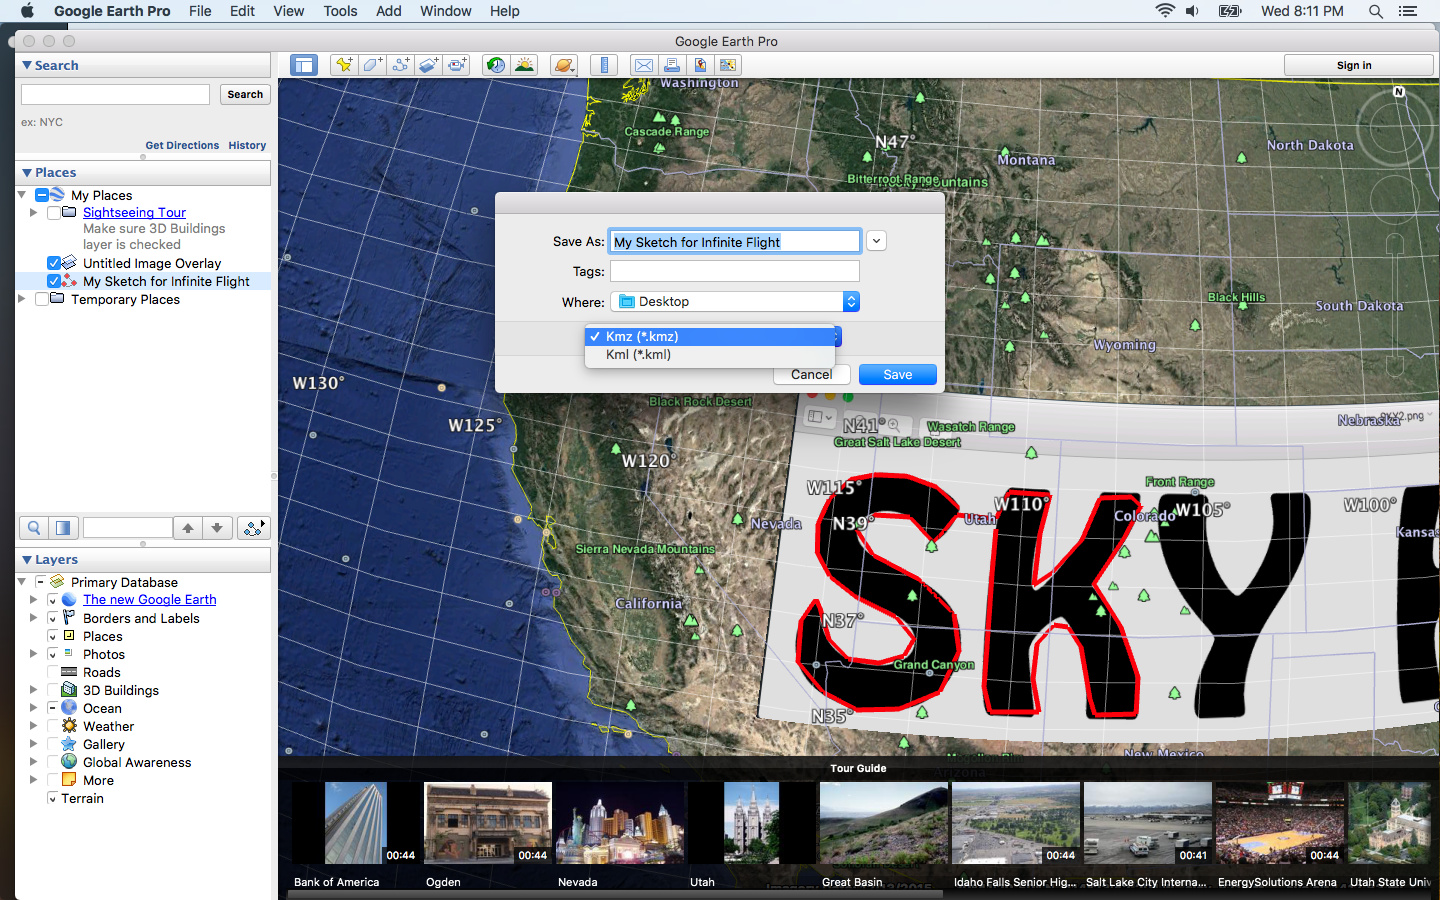Toggle the sidebar visibility button
This screenshot has width=1440, height=900.
[x=304, y=65]
